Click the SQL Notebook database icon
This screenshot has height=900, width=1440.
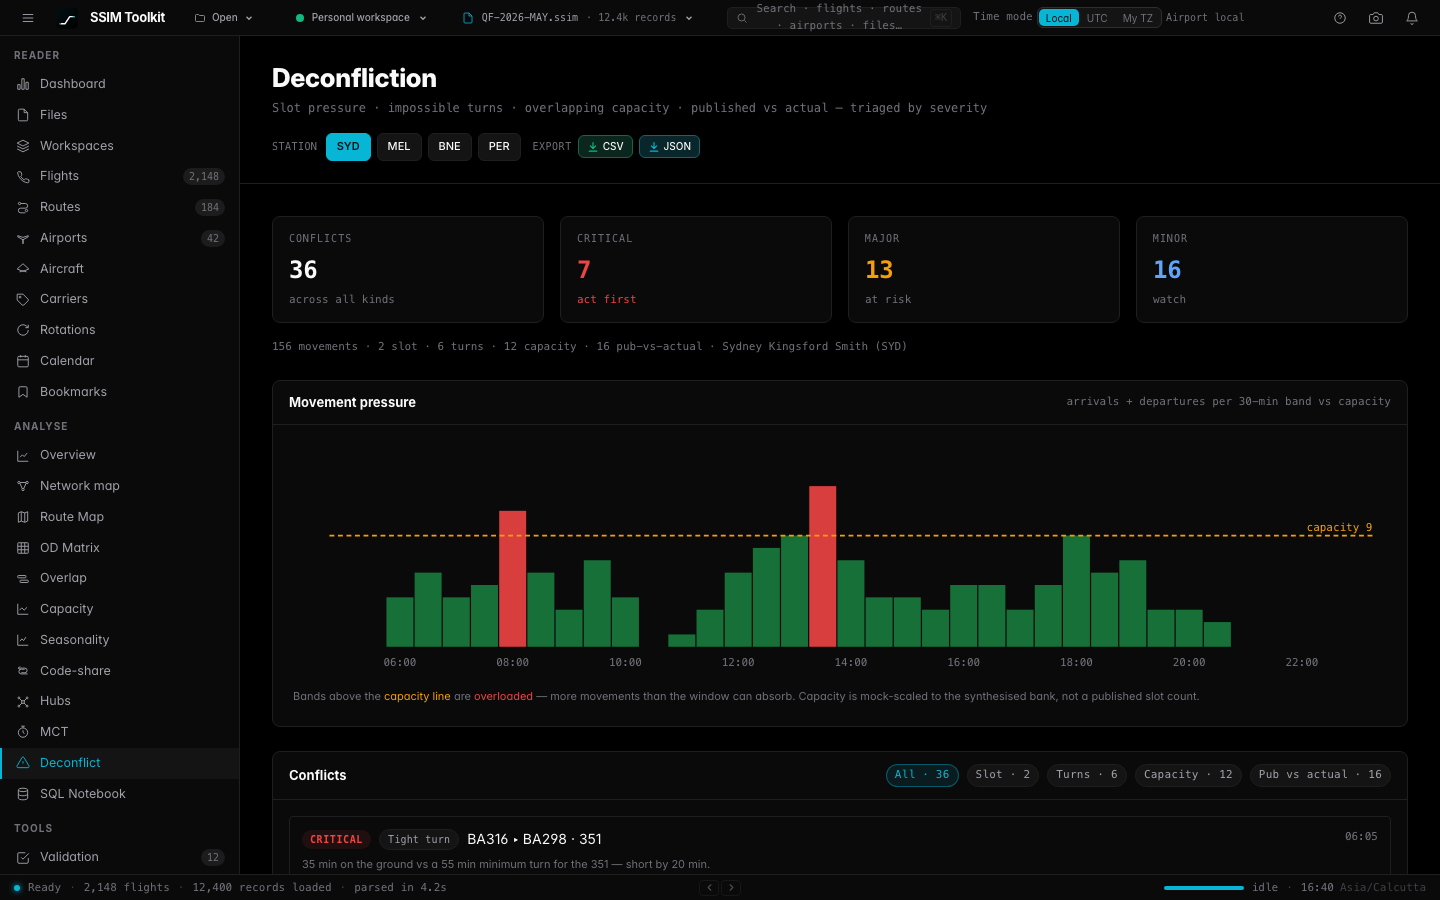click(23, 794)
